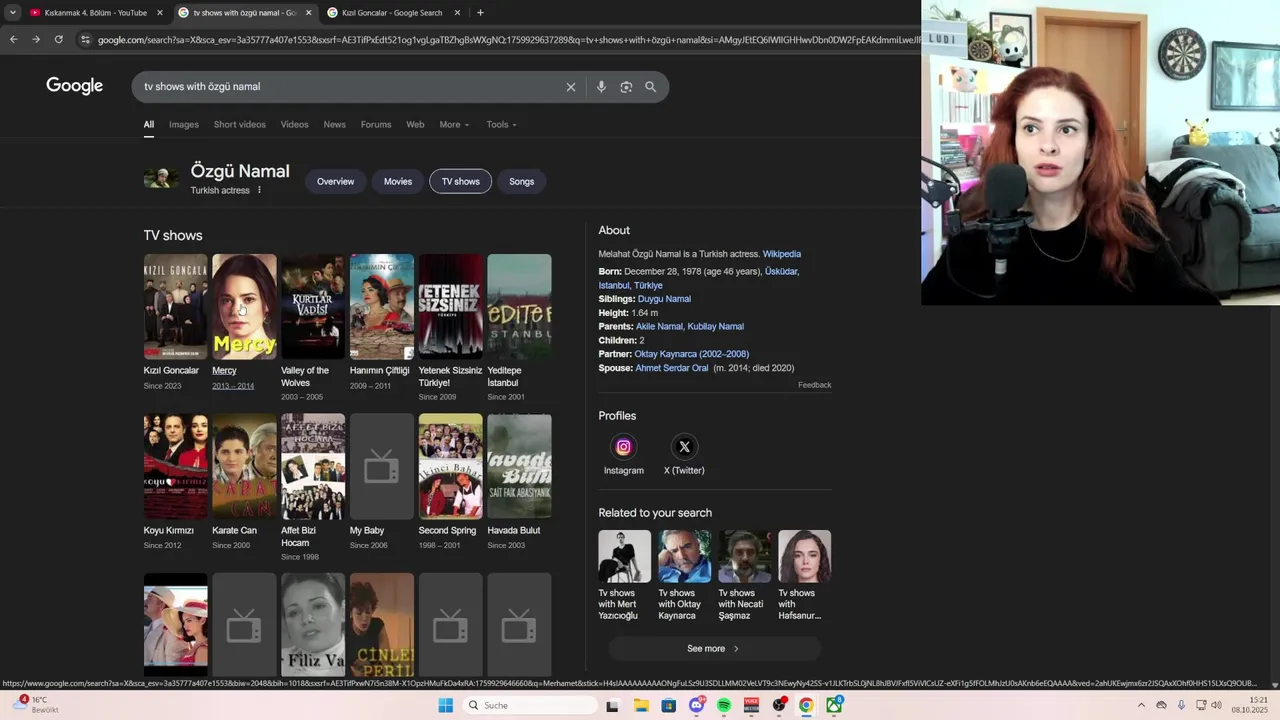
Task: Click the volume icon in system tray
Action: 1216,705
